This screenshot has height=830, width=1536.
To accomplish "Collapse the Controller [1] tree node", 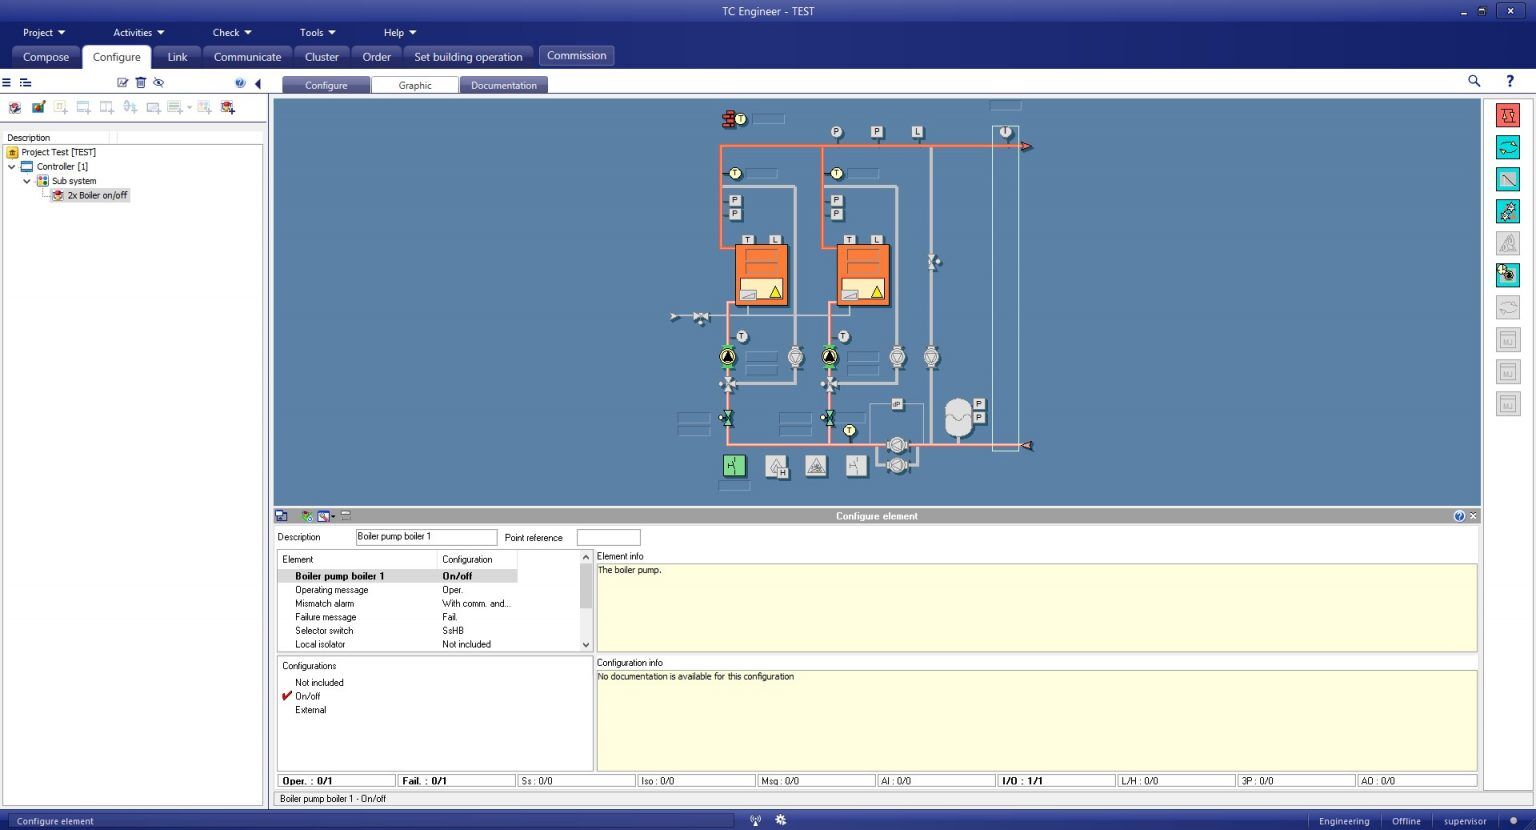I will 11,166.
